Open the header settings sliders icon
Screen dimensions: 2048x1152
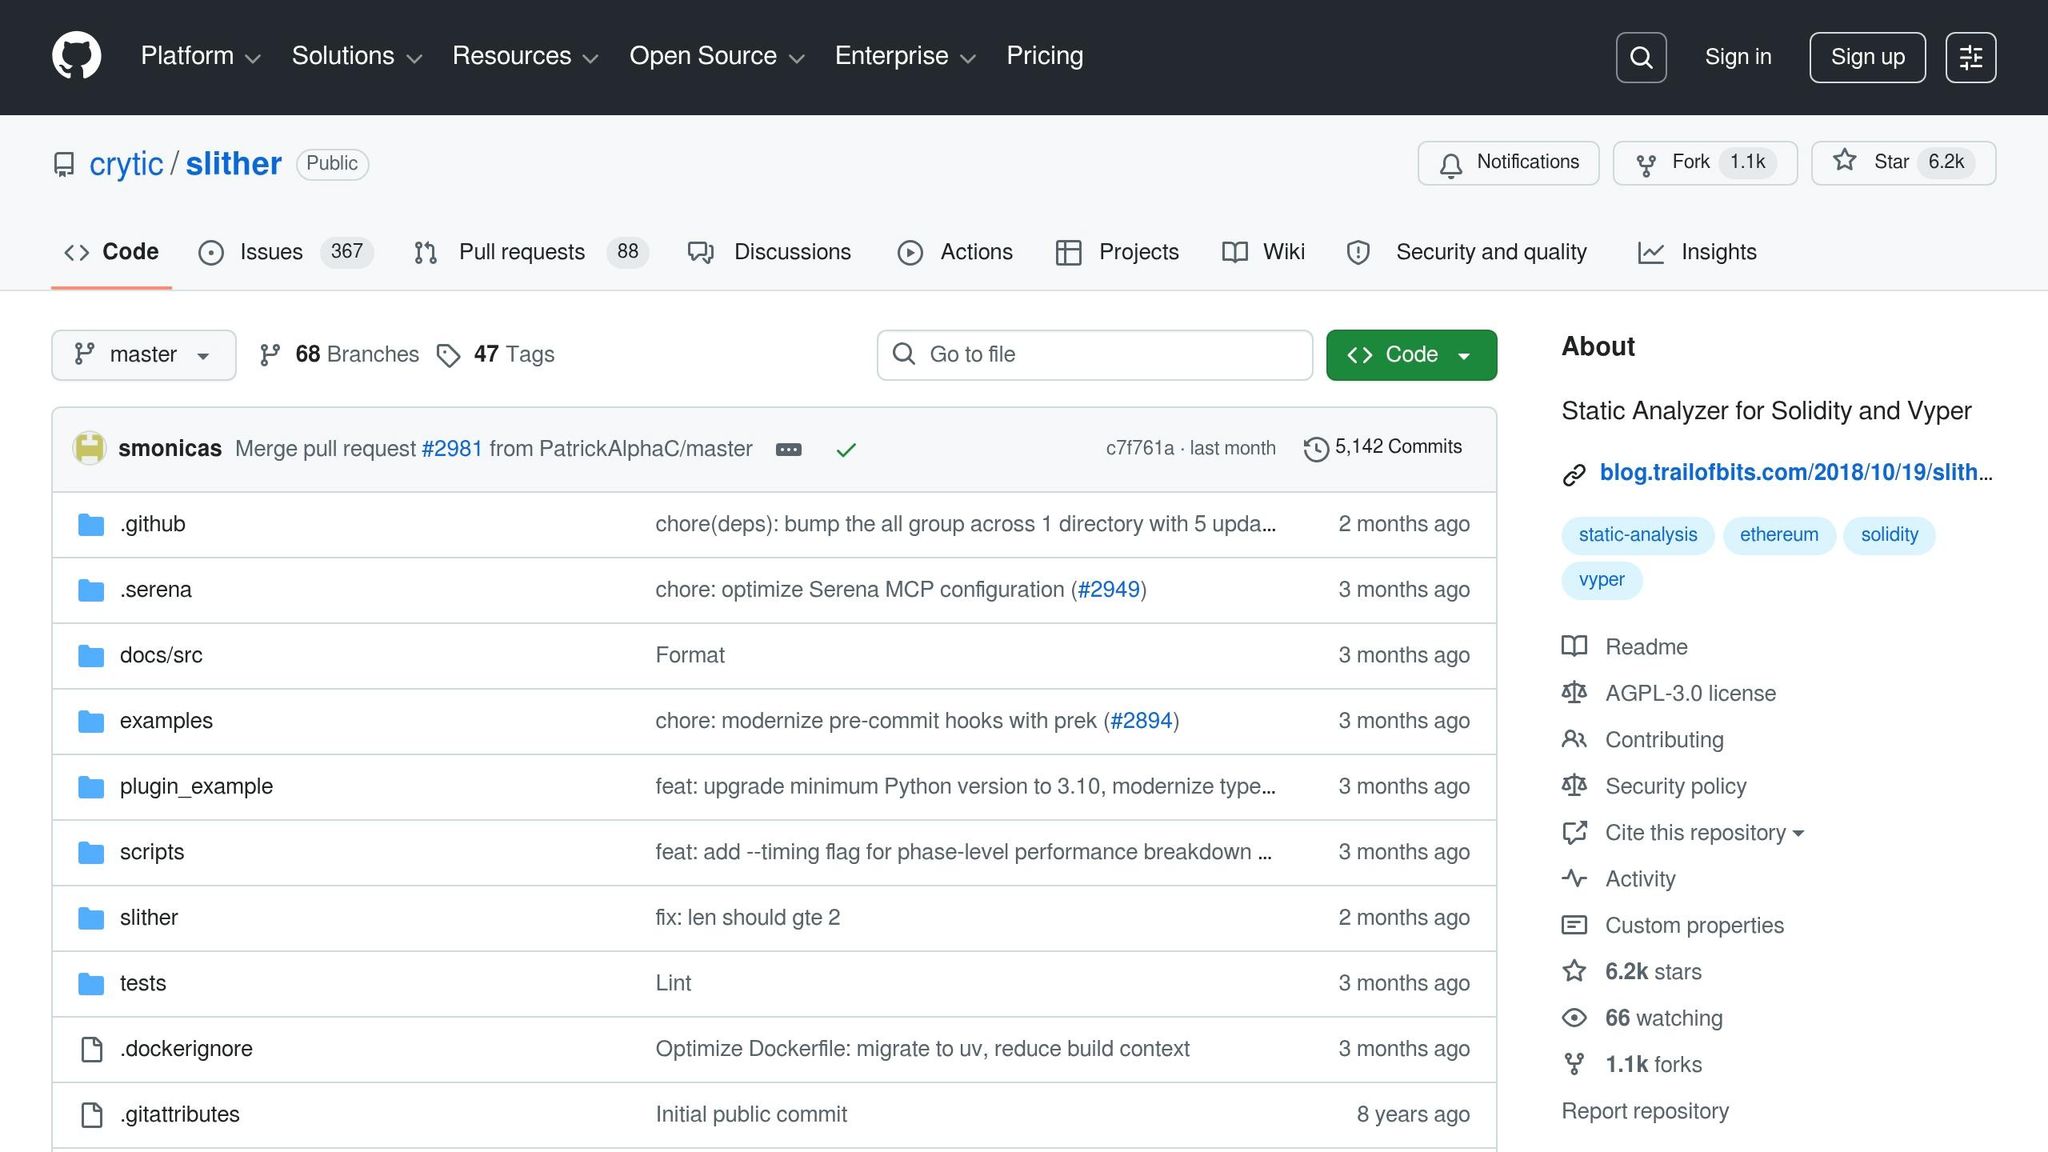(x=1970, y=57)
